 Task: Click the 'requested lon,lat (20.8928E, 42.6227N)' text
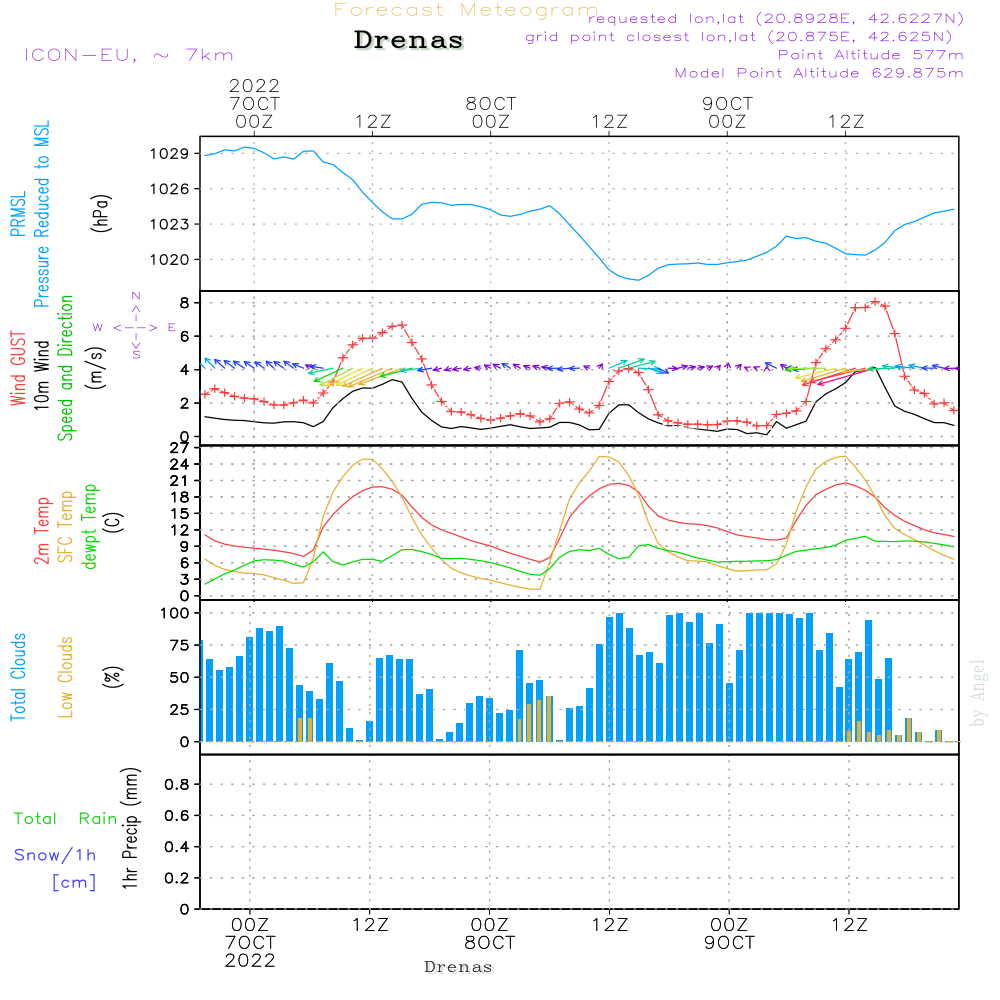776,19
